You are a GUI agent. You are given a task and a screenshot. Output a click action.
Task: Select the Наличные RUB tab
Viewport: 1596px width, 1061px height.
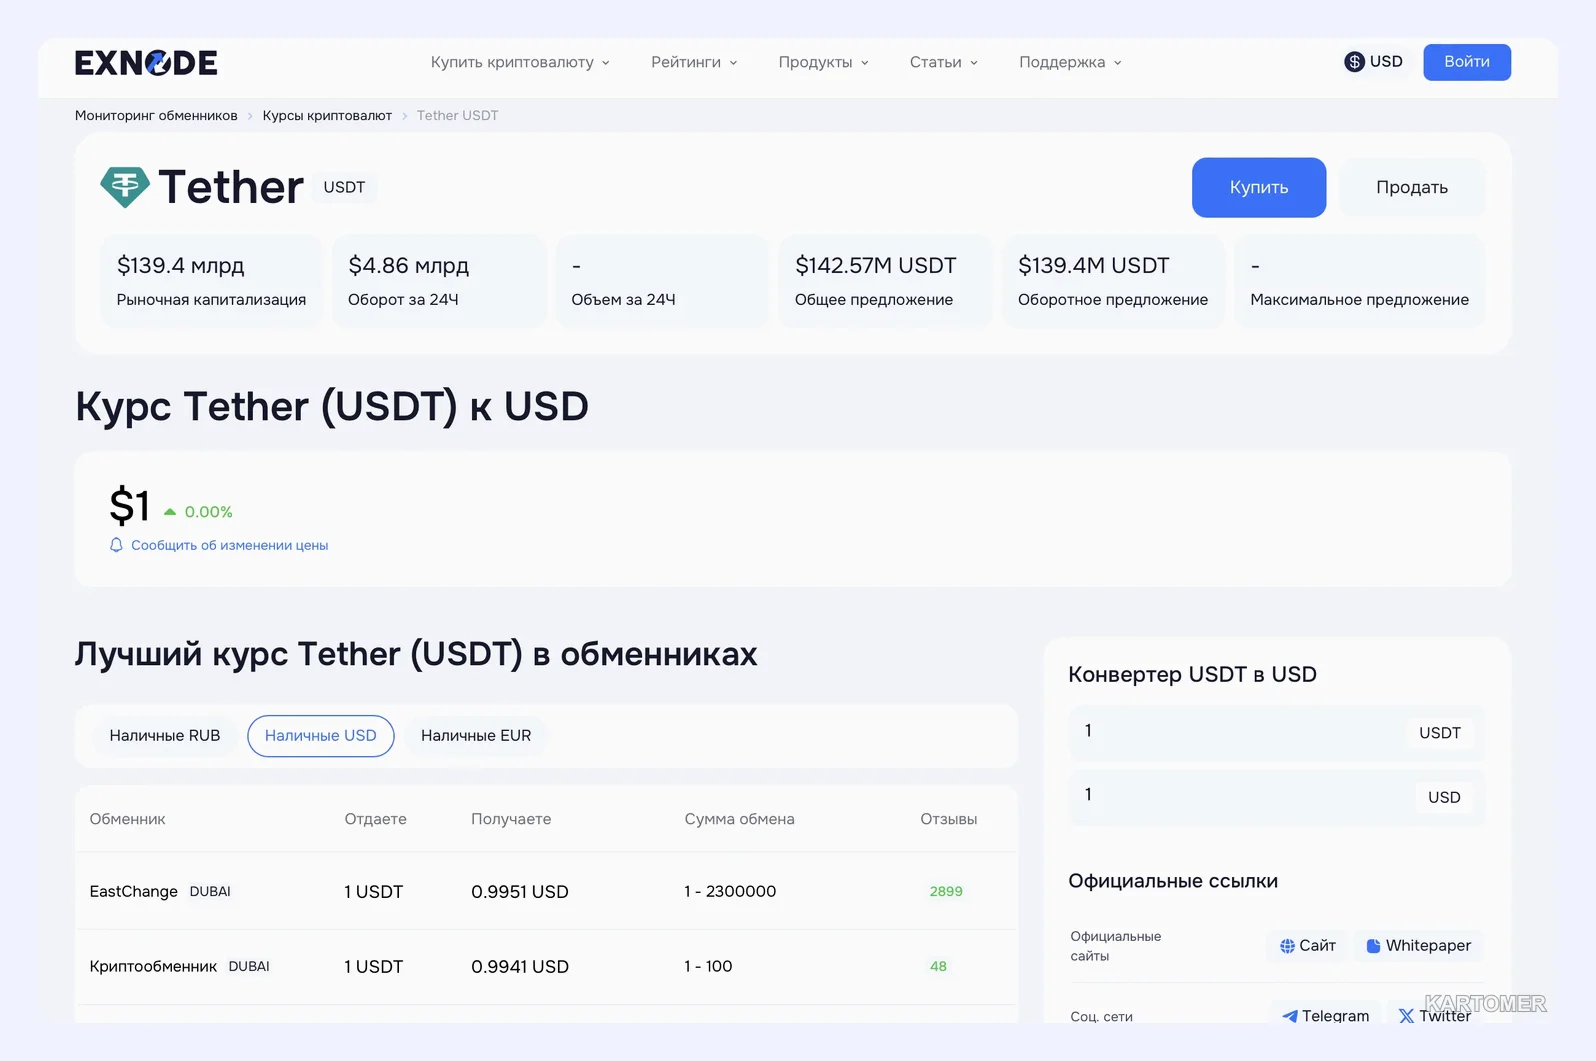click(165, 736)
